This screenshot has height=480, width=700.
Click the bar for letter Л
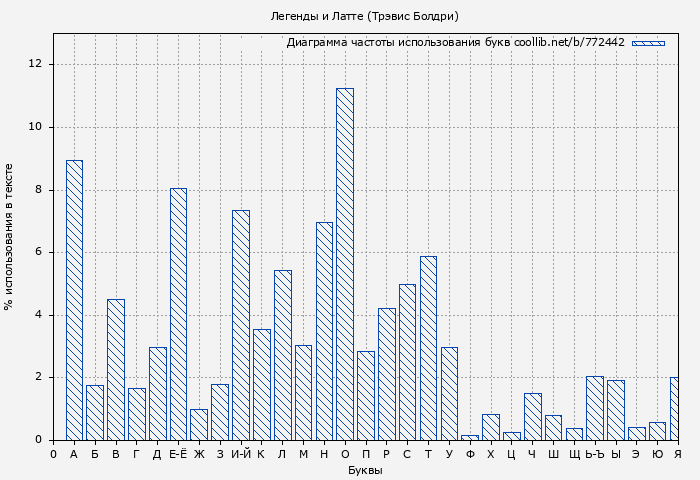point(283,355)
